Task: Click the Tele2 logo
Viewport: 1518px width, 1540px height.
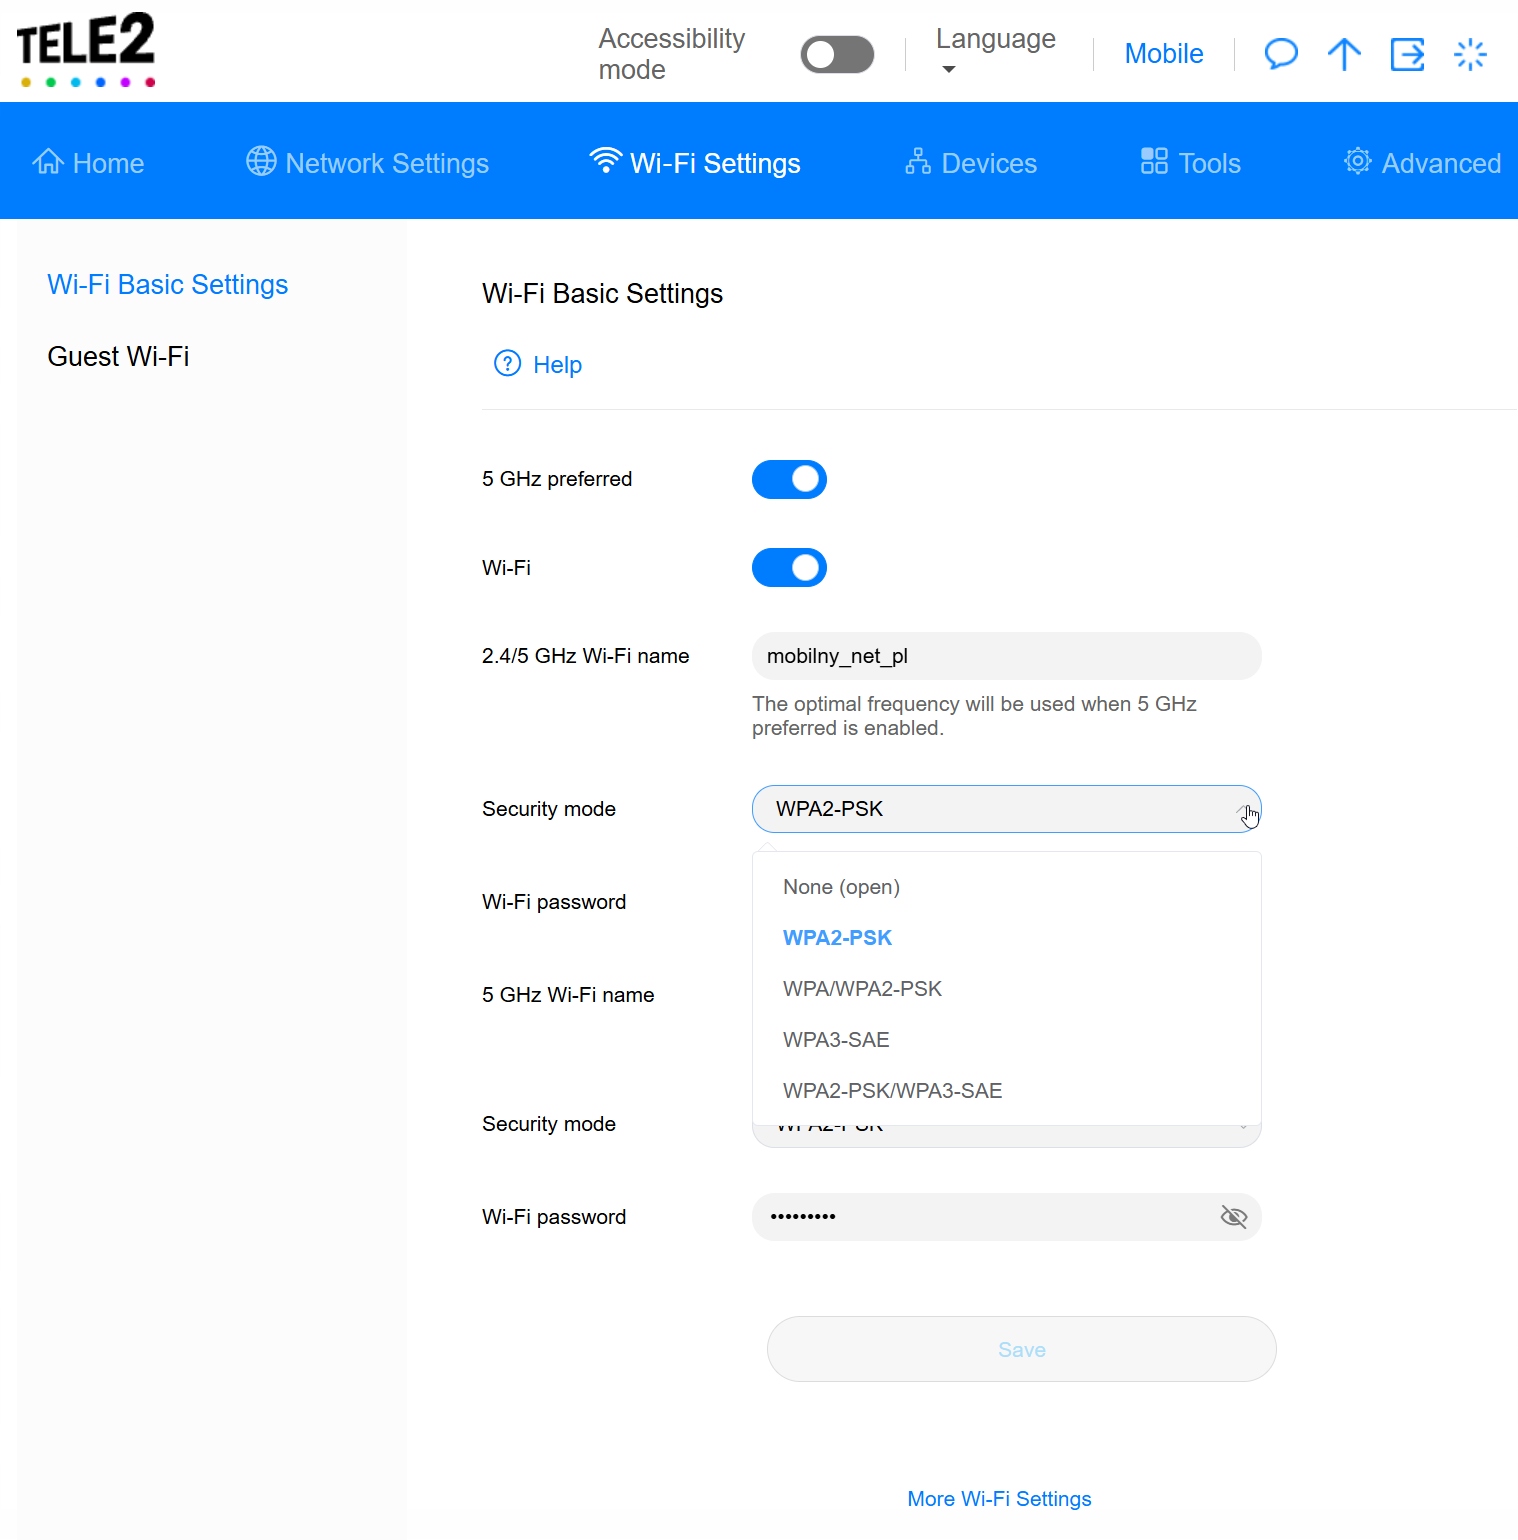Action: click(x=87, y=50)
